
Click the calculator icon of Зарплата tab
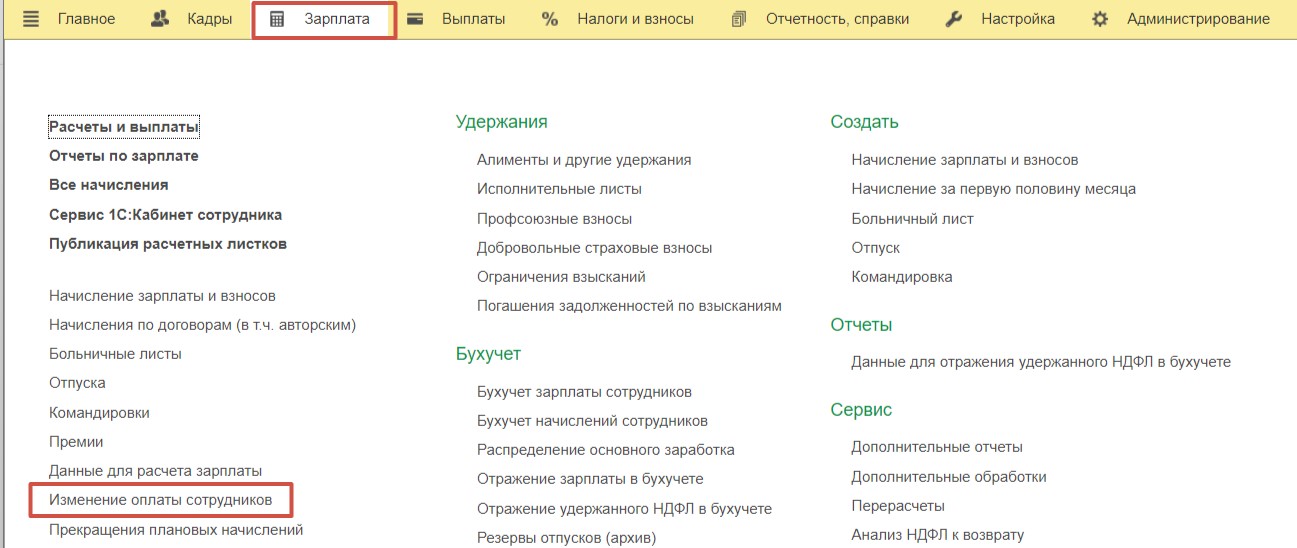click(277, 19)
